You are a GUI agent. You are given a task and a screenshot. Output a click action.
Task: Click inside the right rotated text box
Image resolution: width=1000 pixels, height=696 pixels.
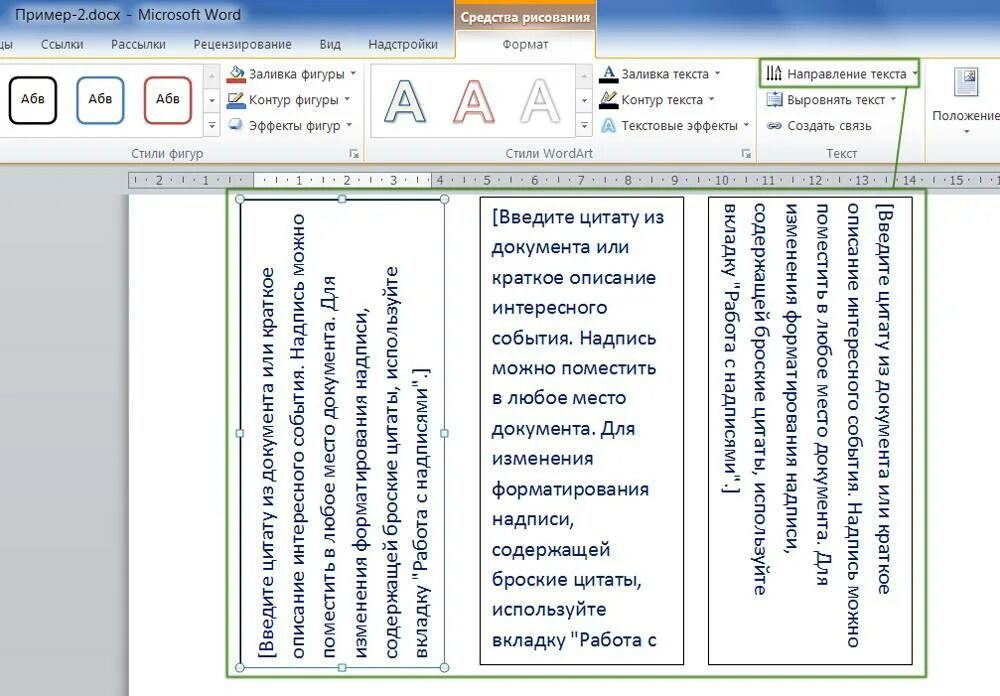810,431
